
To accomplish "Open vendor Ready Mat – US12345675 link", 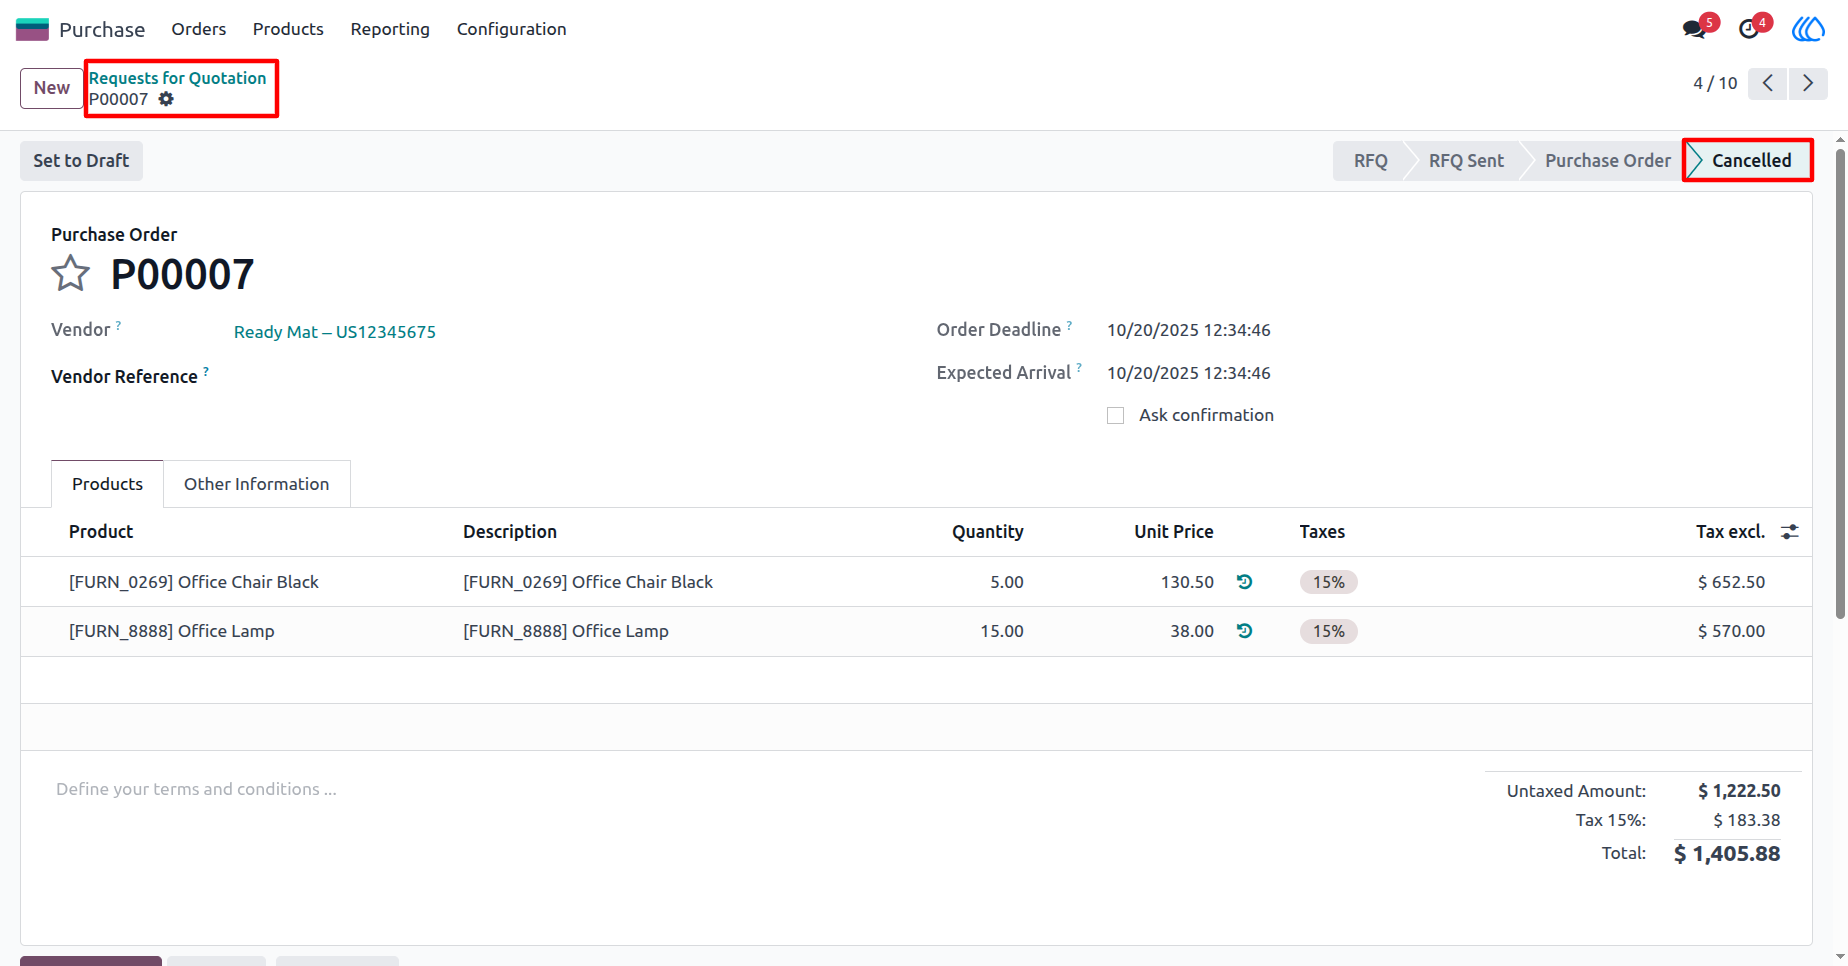I will tap(335, 332).
